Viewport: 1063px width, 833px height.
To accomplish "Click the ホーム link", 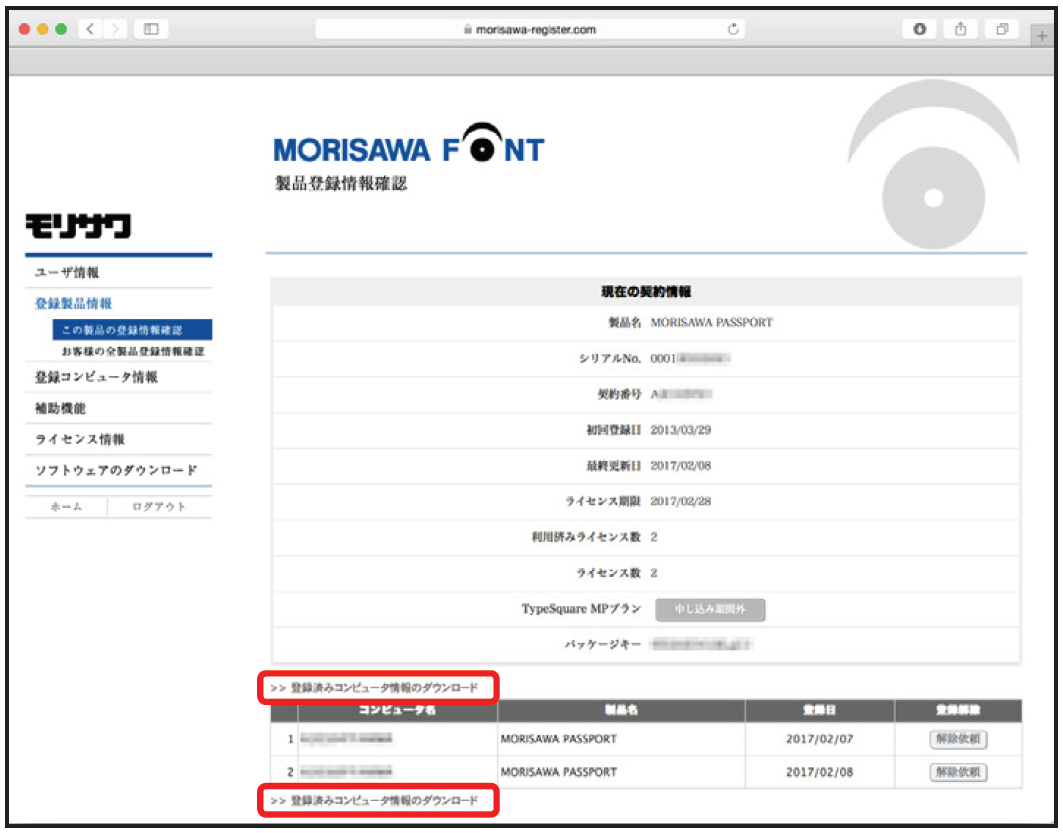I will click(x=66, y=506).
